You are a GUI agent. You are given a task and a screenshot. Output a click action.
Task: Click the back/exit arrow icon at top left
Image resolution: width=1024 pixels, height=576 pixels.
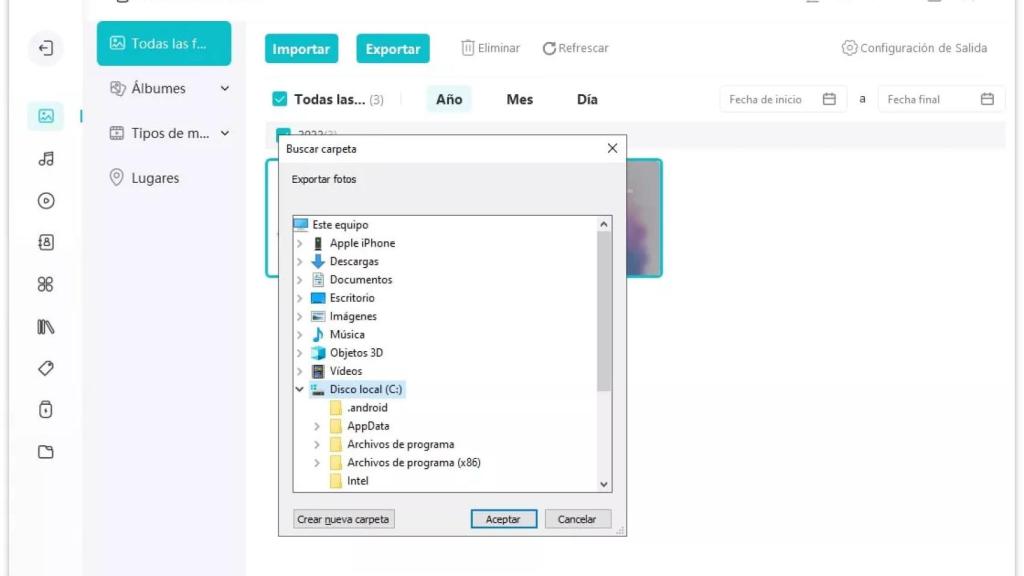(x=46, y=48)
